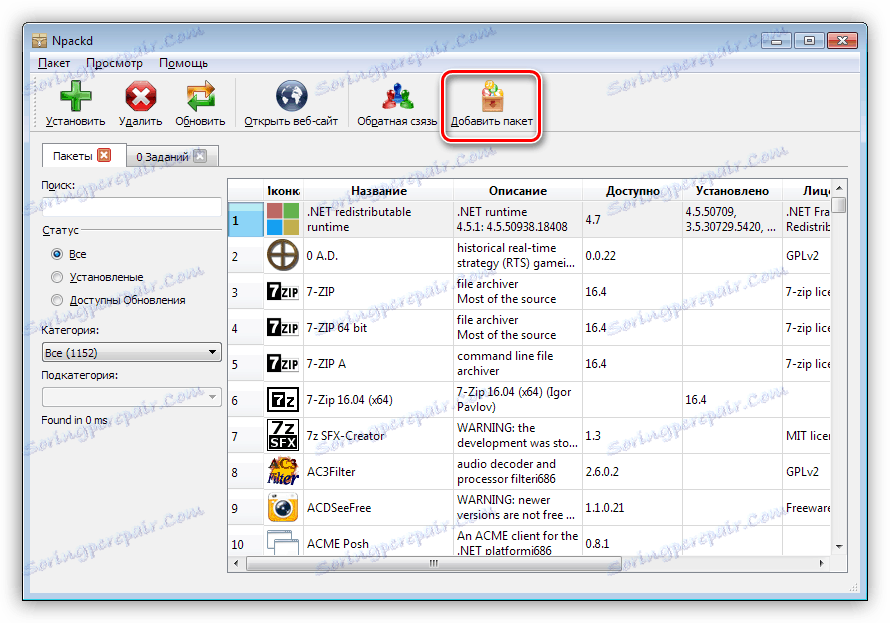Click the ACME Posh package icon
The width and height of the screenshot is (890, 623).
pos(283,542)
